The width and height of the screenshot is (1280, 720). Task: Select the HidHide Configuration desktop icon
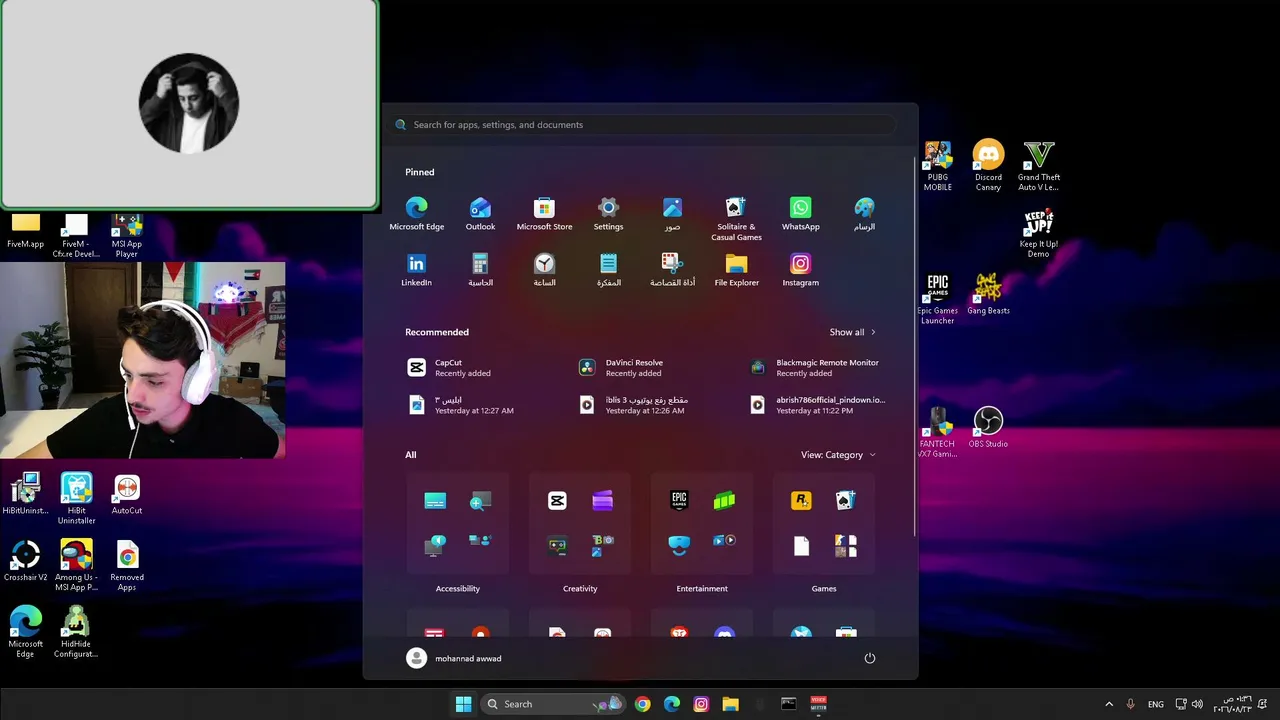point(76,633)
